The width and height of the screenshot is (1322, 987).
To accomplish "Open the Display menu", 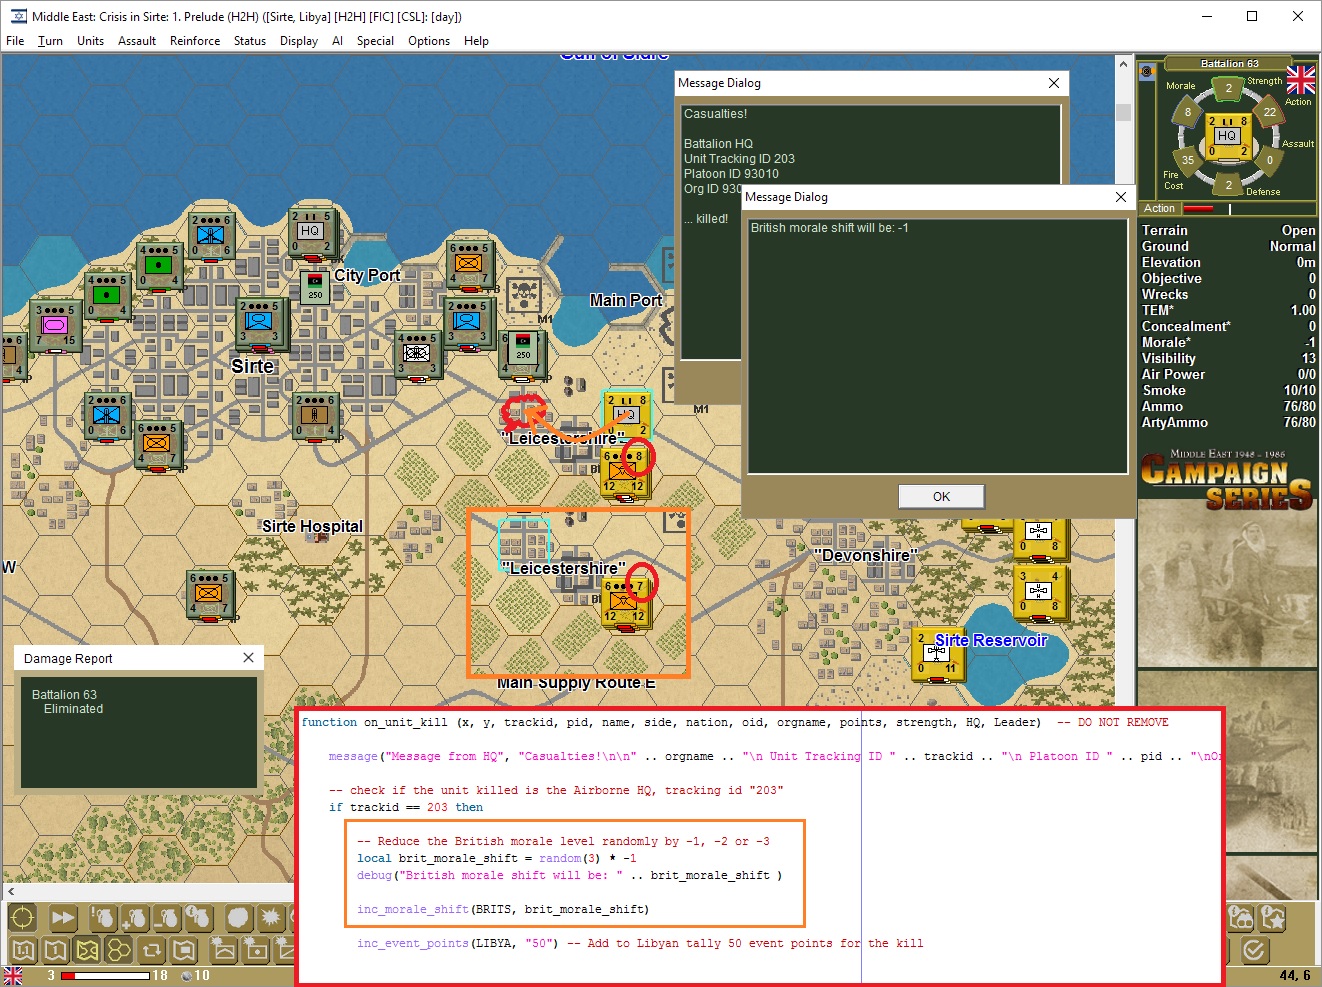I will [299, 41].
